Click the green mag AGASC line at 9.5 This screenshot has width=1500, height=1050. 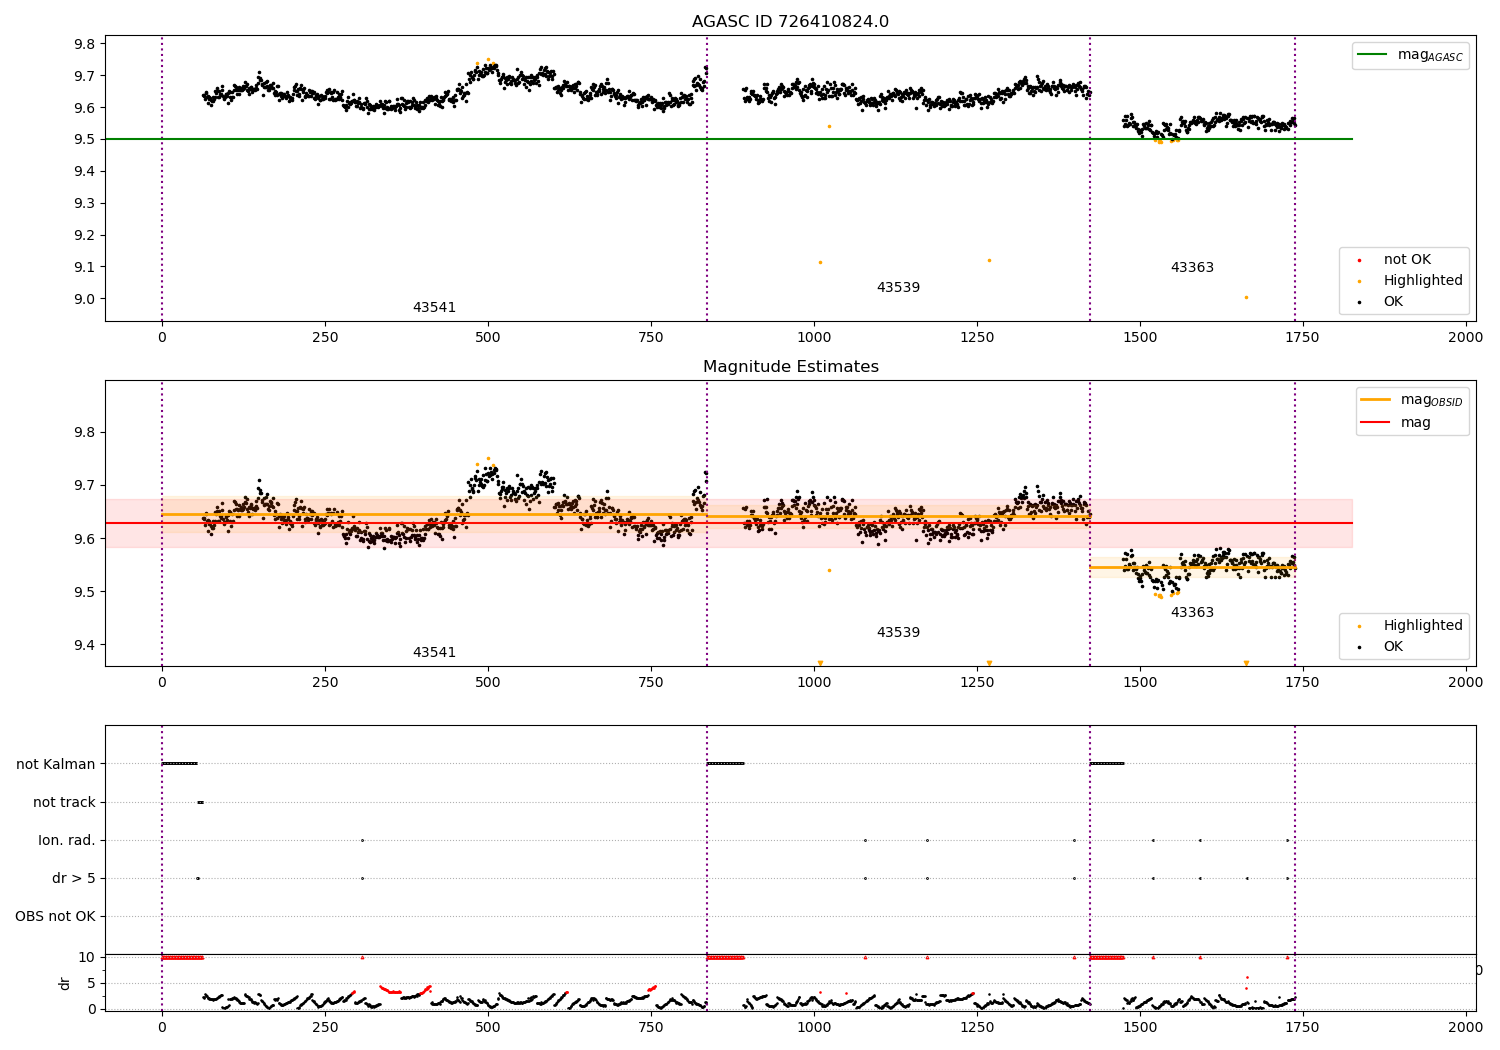[x=728, y=139]
